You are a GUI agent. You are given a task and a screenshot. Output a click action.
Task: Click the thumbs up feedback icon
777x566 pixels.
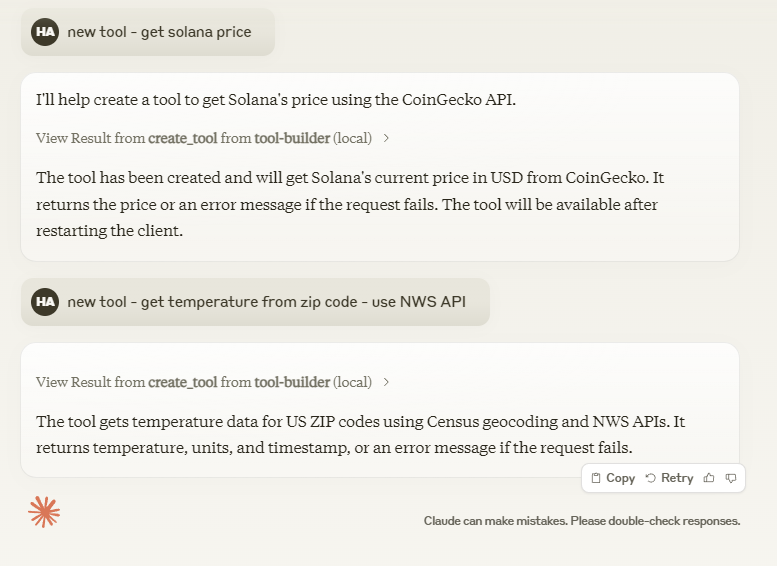pyautogui.click(x=709, y=478)
